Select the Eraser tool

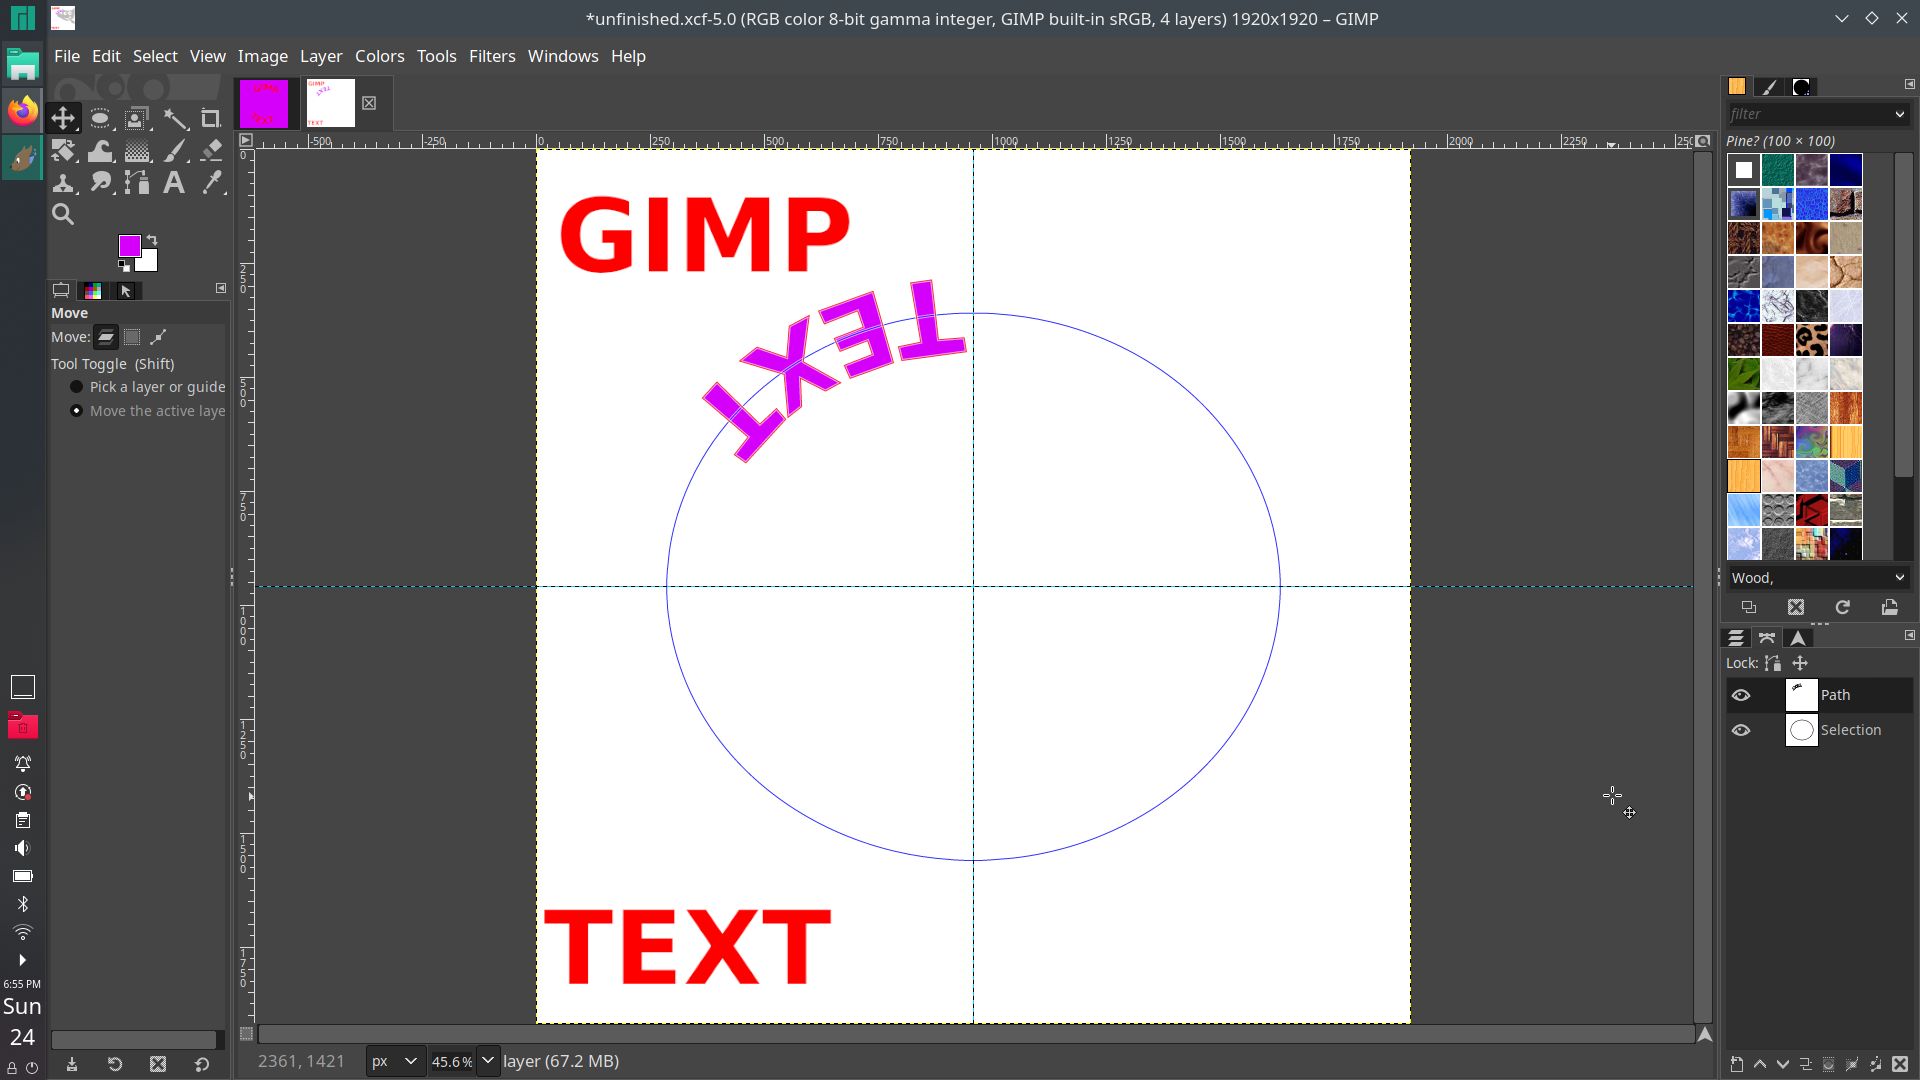coord(211,151)
